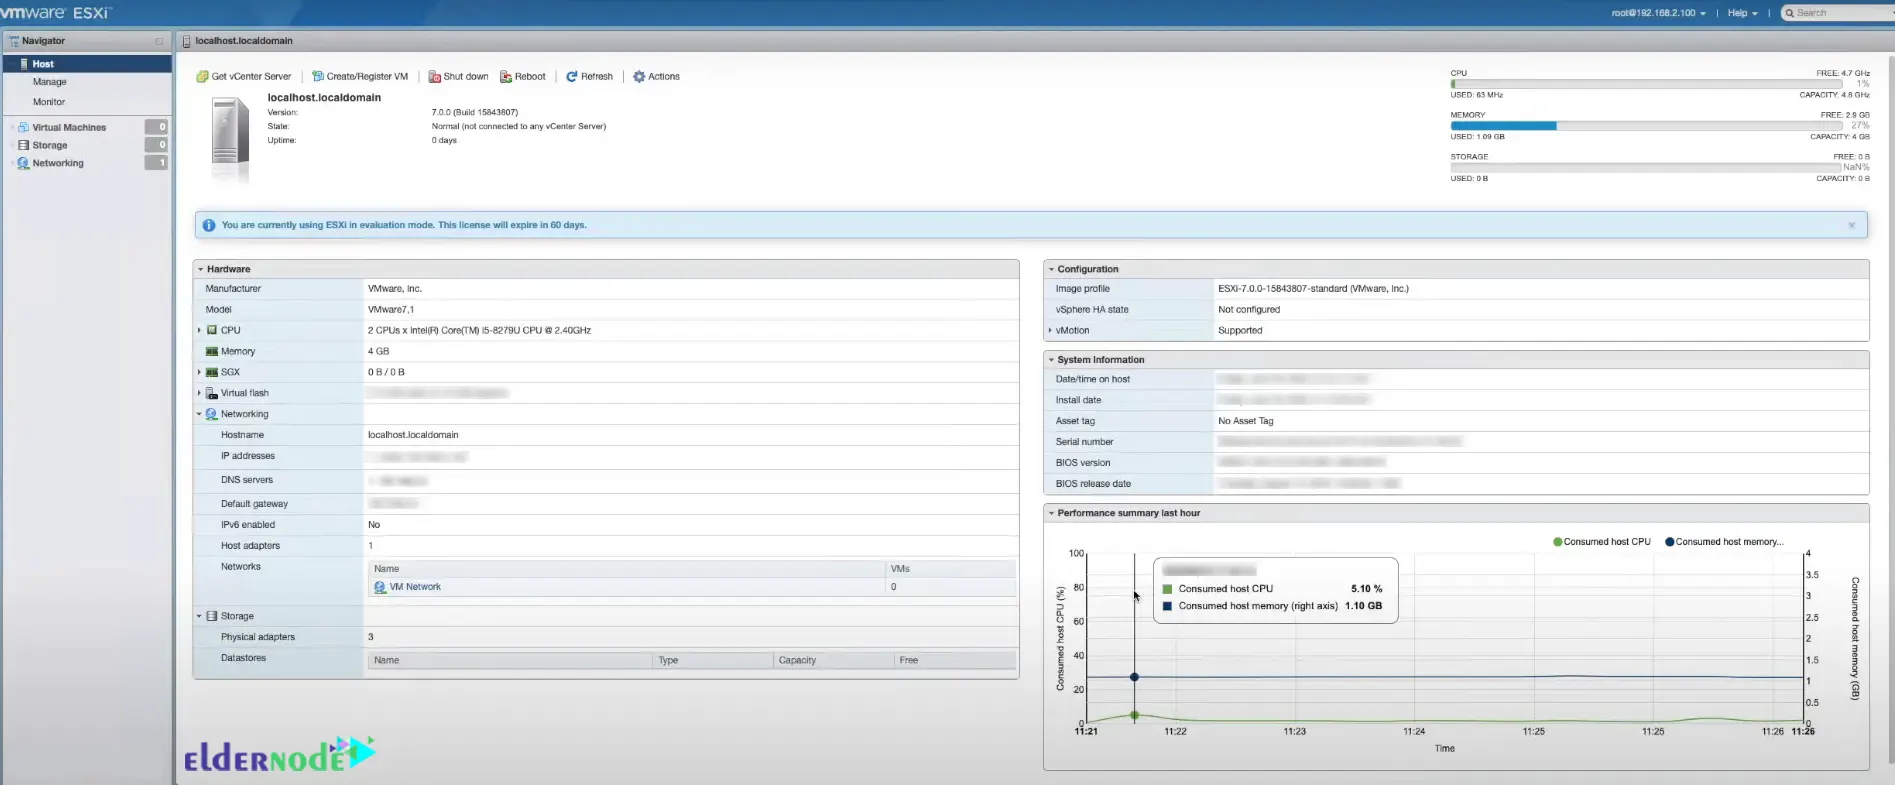The width and height of the screenshot is (1895, 785).
Task: Click the localhost.localdomain tab header
Action: (x=244, y=41)
